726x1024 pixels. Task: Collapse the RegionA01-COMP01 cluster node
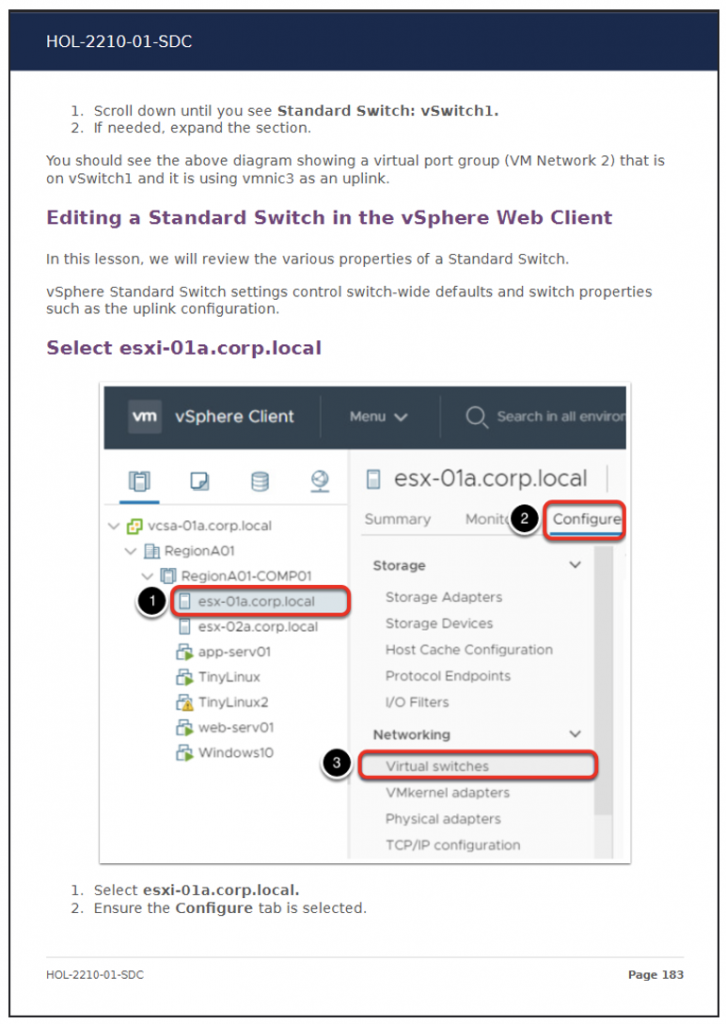point(148,576)
